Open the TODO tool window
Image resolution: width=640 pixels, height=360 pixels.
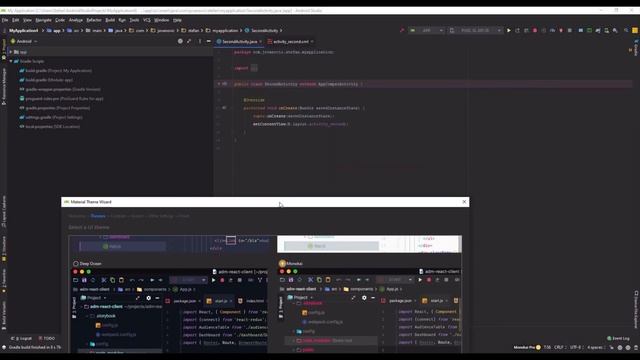click(47, 338)
